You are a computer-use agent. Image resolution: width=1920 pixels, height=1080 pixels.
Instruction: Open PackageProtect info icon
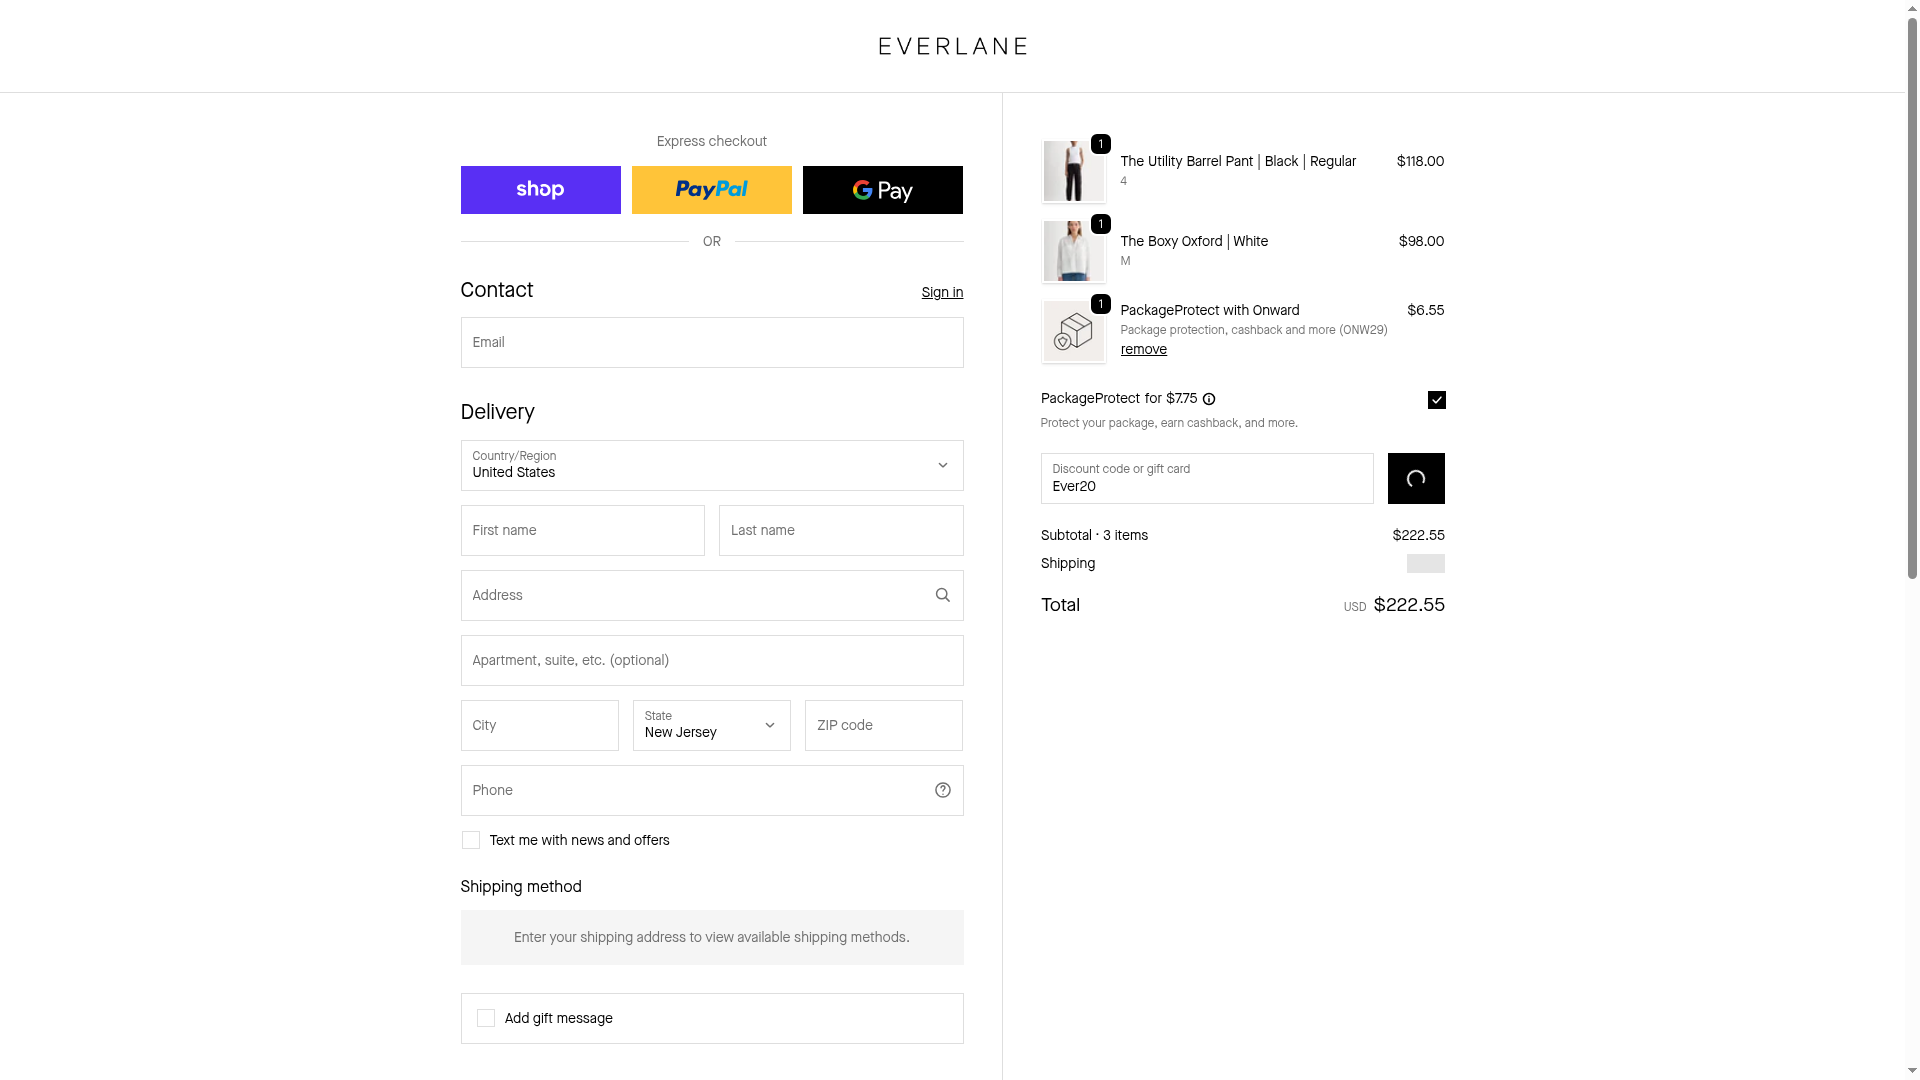(1209, 399)
